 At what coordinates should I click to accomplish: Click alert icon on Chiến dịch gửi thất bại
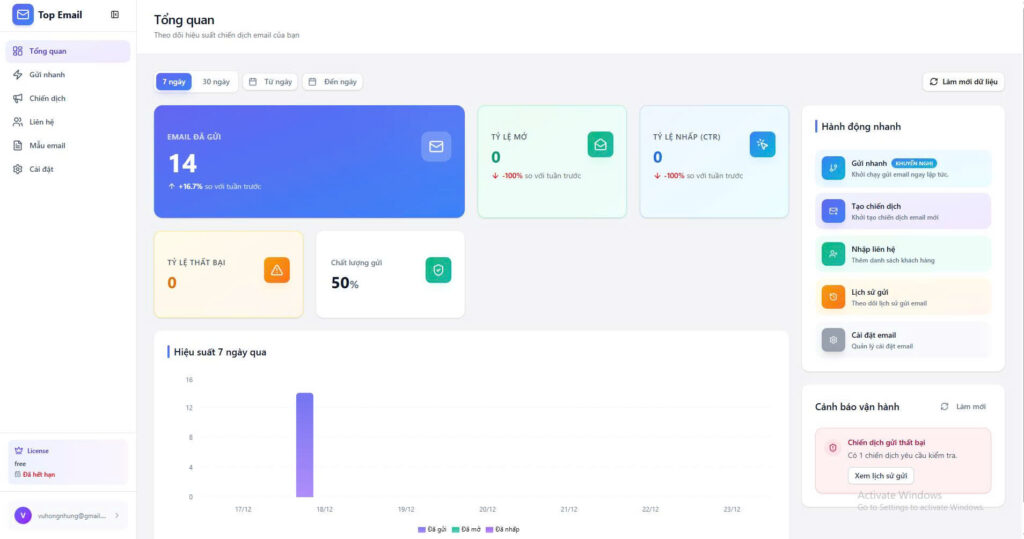(x=833, y=448)
